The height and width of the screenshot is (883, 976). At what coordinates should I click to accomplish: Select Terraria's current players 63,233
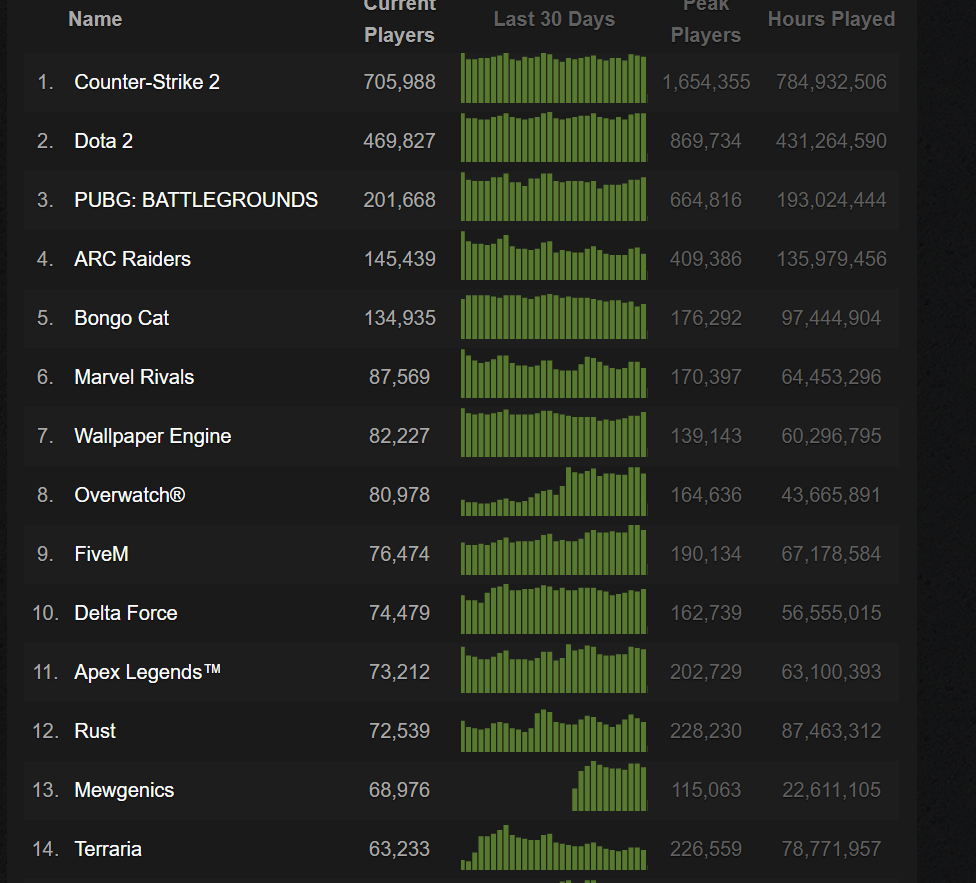coord(400,849)
